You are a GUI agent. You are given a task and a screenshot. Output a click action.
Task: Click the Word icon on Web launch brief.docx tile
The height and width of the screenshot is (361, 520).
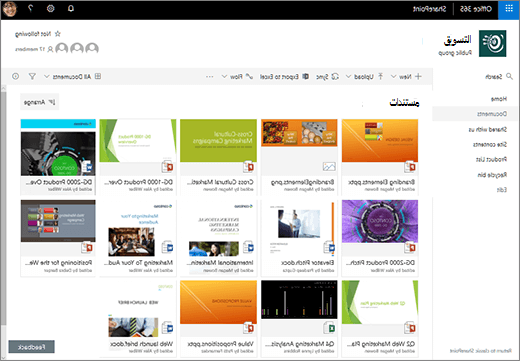click(167, 328)
